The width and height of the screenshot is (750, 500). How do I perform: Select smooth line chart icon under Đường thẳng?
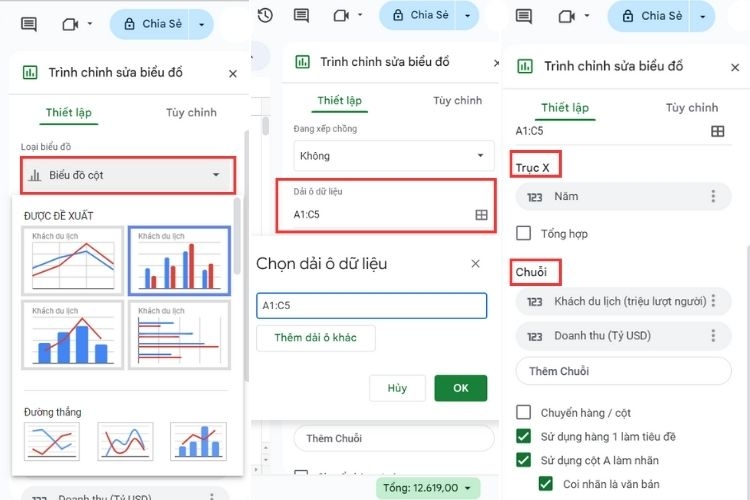125,441
